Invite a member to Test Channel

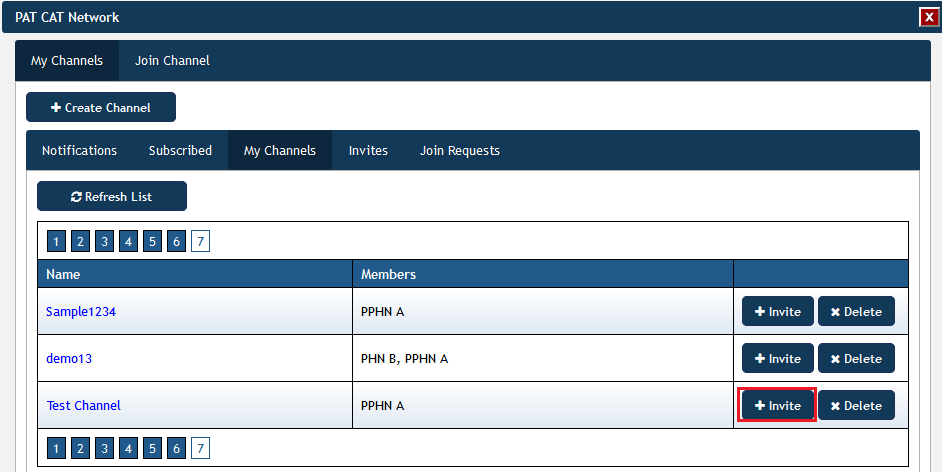pos(777,405)
